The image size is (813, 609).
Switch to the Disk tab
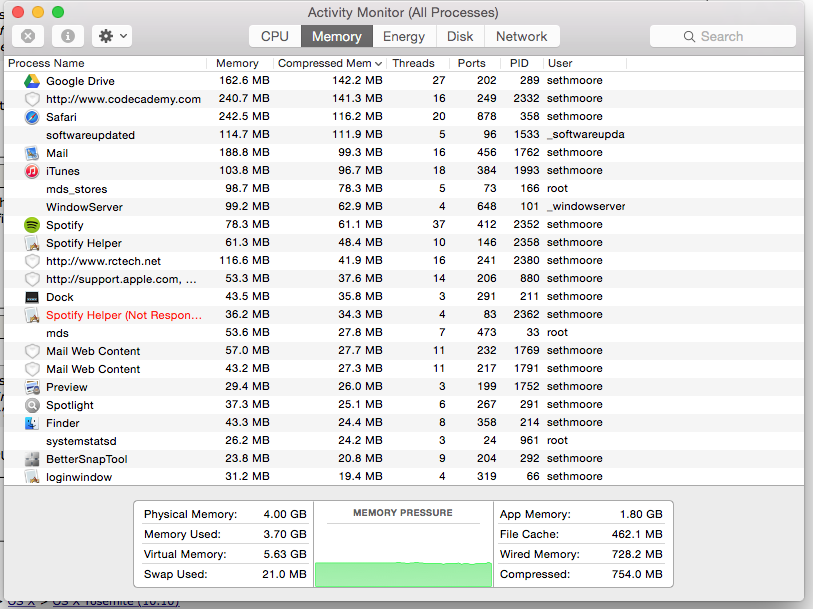460,36
